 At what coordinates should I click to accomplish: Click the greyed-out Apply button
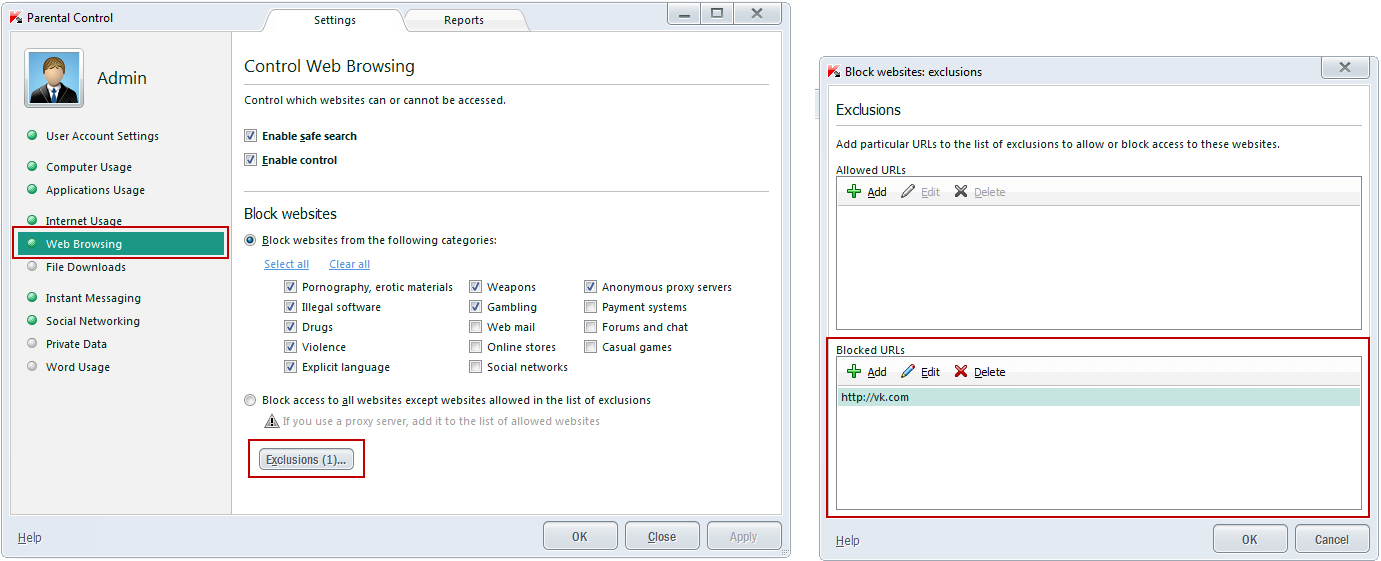pyautogui.click(x=744, y=536)
